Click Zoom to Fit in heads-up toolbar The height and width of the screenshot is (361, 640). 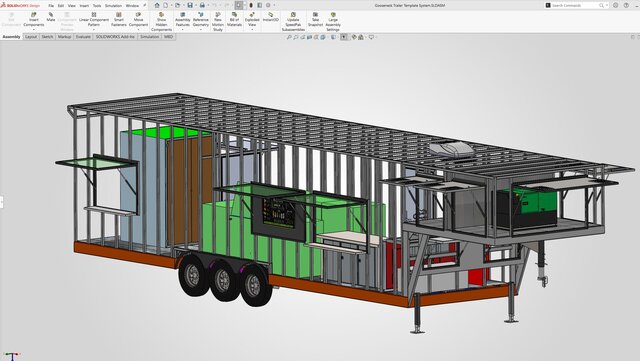tap(289, 37)
